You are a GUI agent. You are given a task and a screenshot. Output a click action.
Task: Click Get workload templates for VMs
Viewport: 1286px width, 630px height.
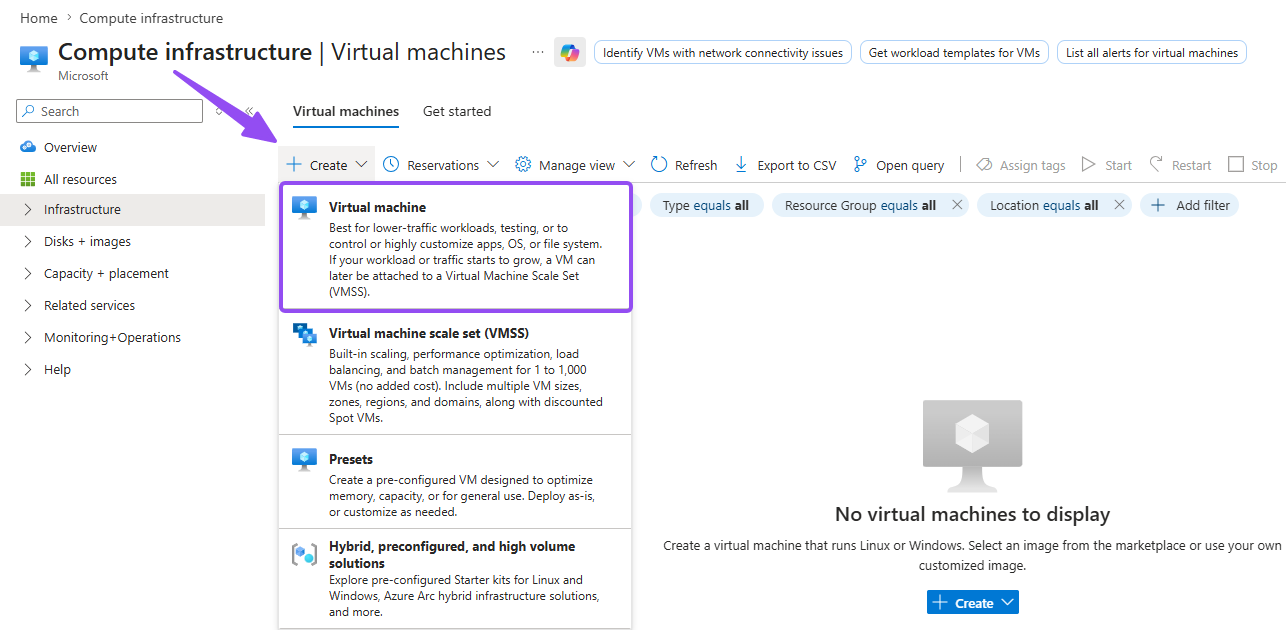(x=954, y=52)
